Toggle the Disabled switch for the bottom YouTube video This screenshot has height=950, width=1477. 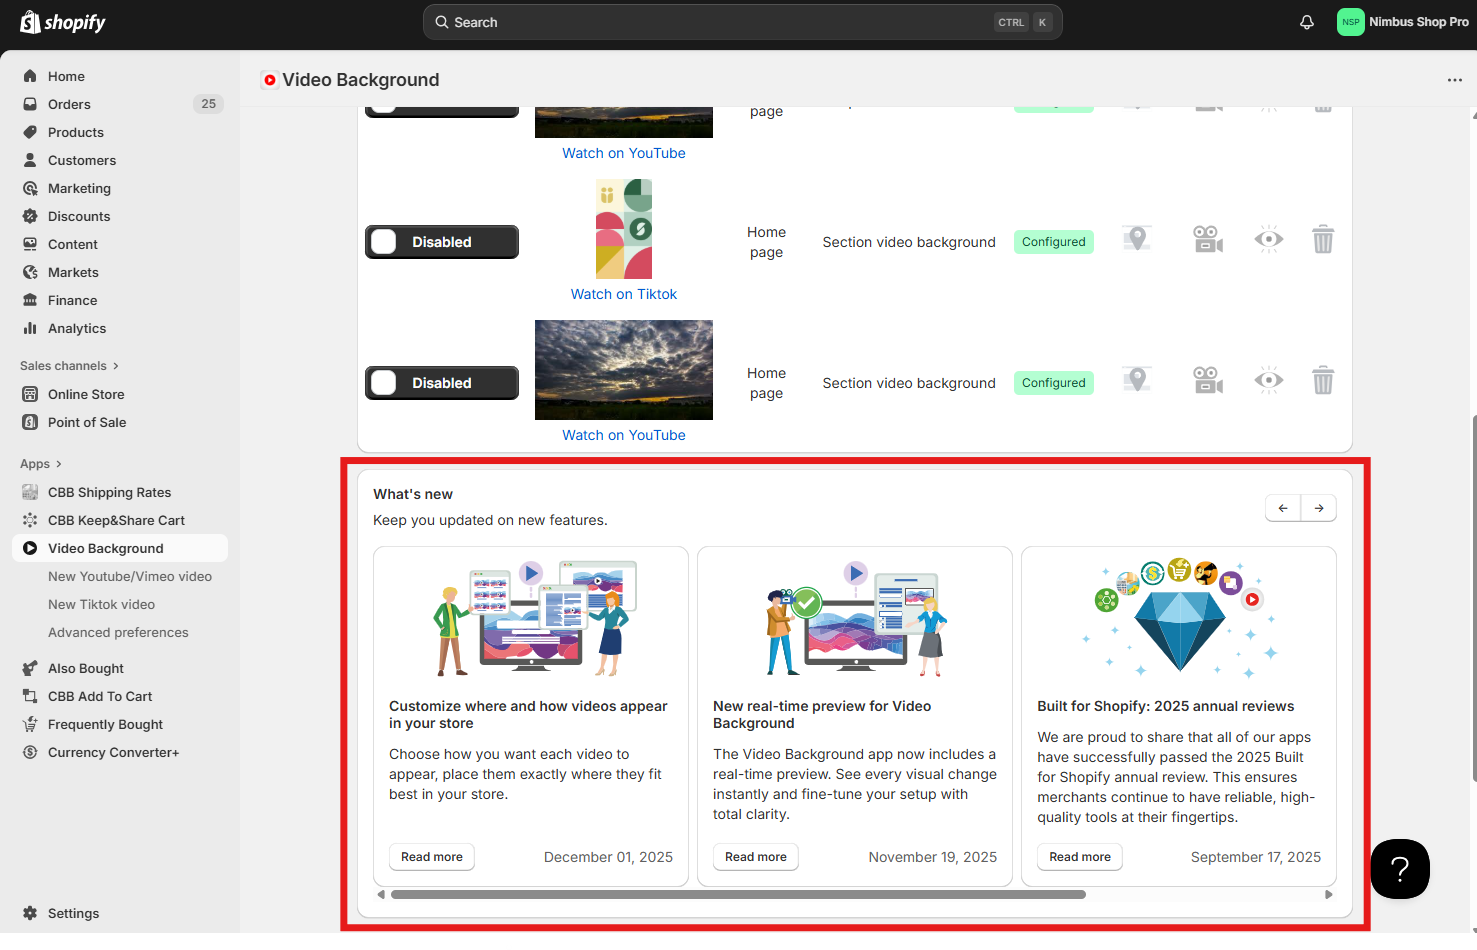tap(442, 383)
